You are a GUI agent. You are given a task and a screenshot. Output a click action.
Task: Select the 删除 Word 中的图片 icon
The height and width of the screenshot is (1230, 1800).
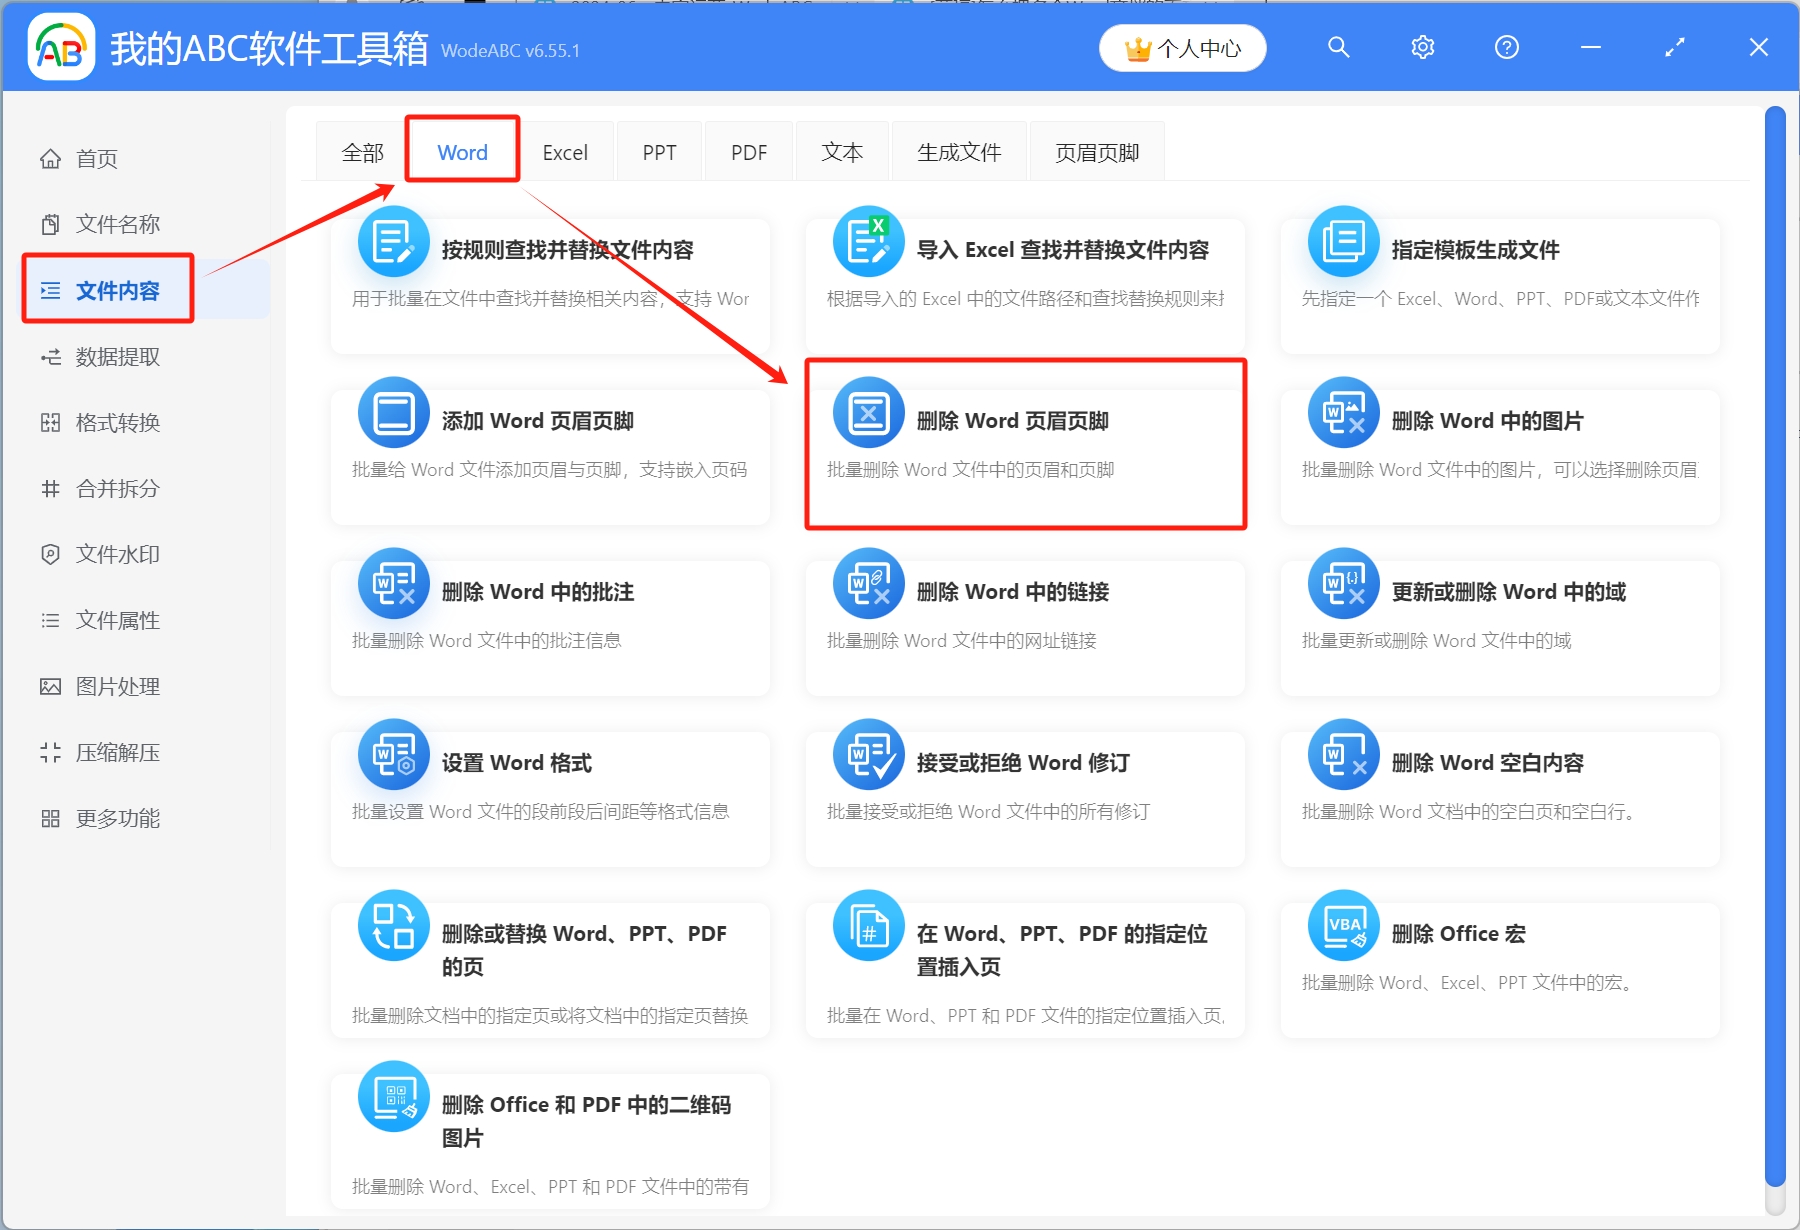[x=1342, y=411]
